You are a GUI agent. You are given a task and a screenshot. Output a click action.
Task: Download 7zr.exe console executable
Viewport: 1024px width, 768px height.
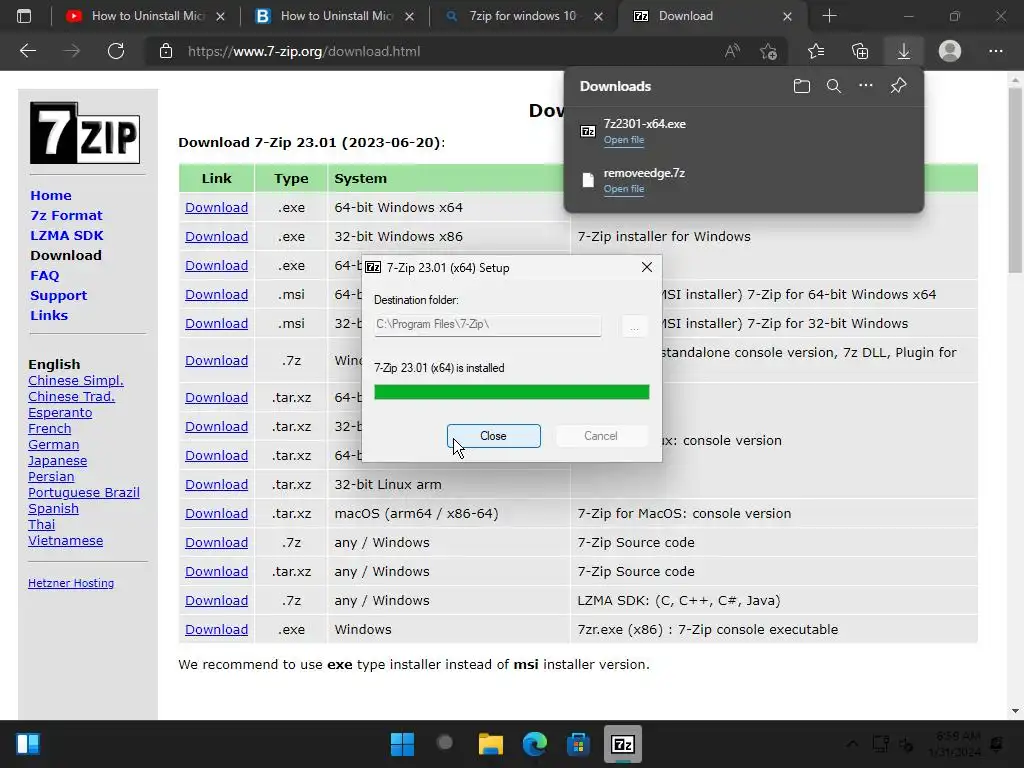[216, 630]
